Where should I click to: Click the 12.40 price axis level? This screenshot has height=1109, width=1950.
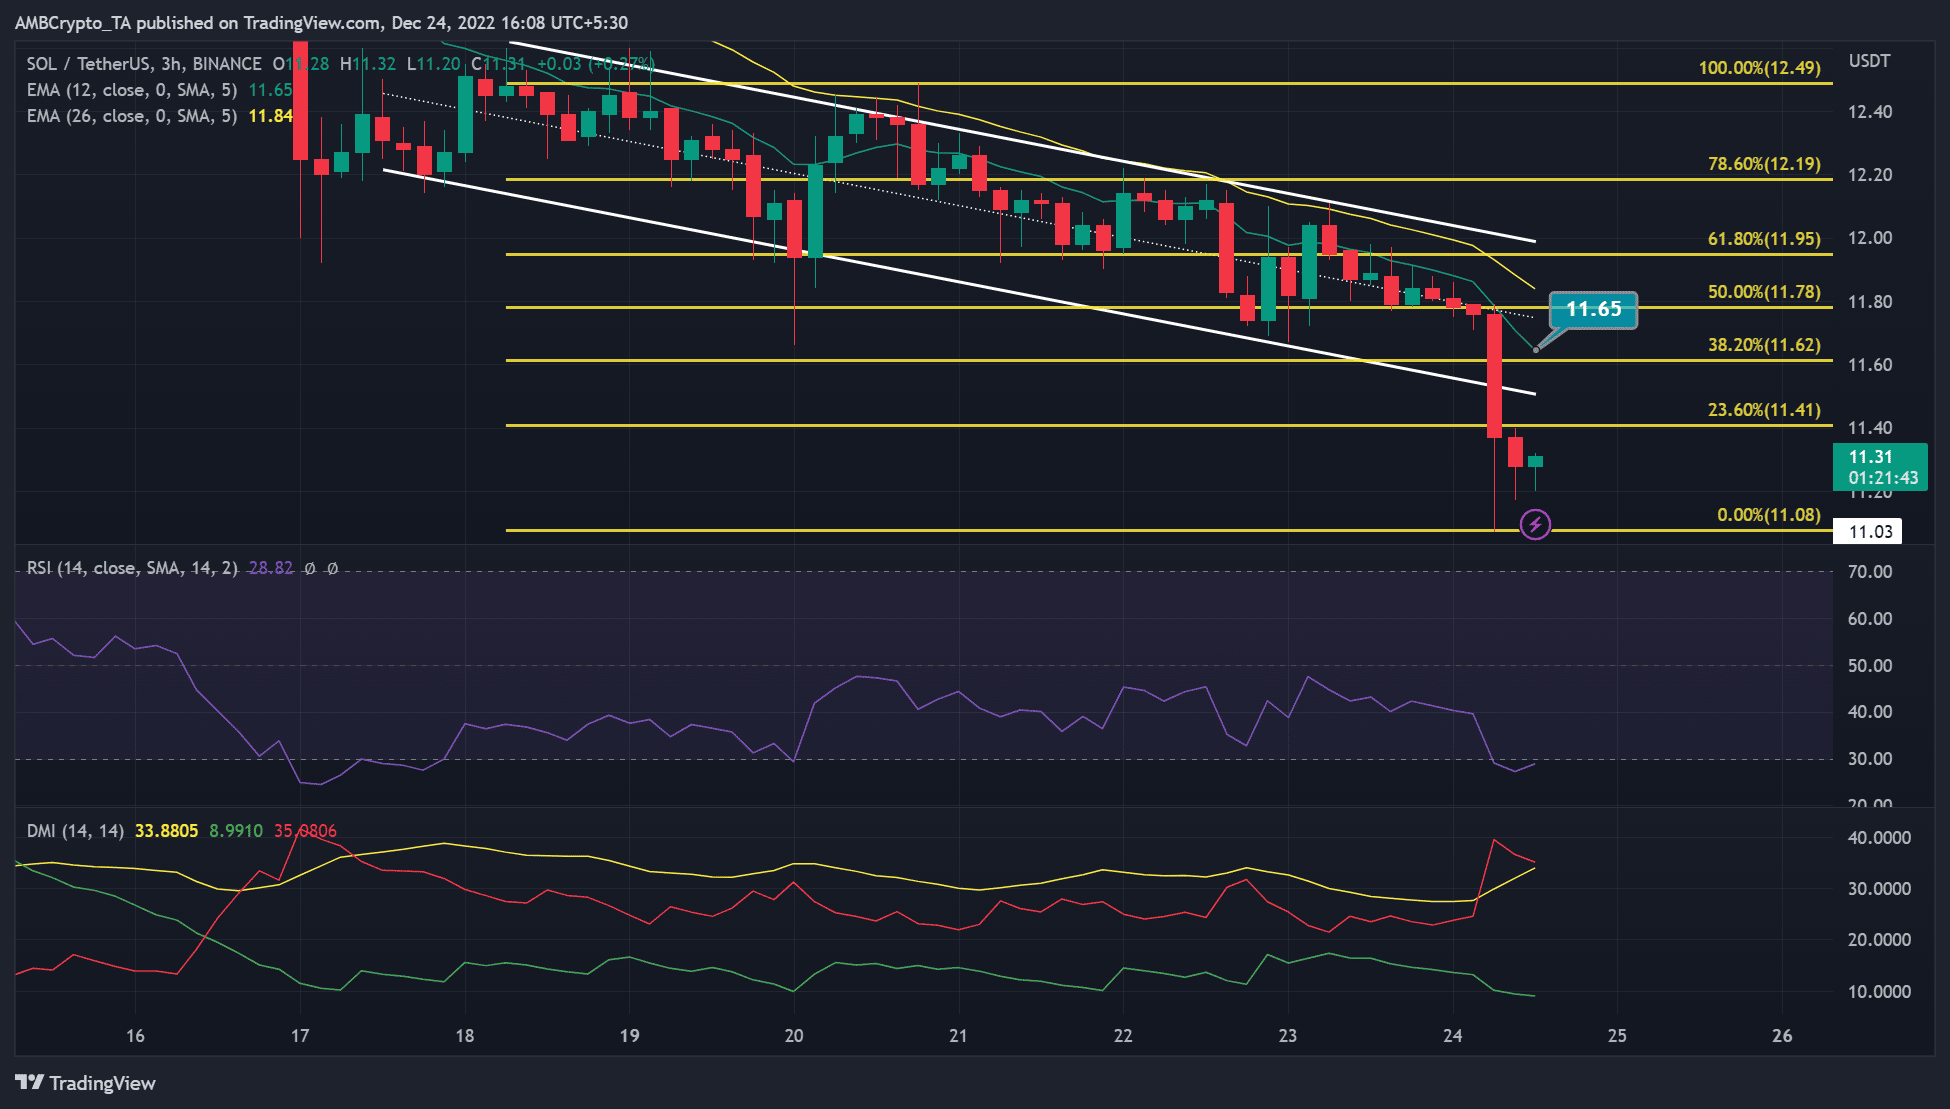(x=1870, y=112)
